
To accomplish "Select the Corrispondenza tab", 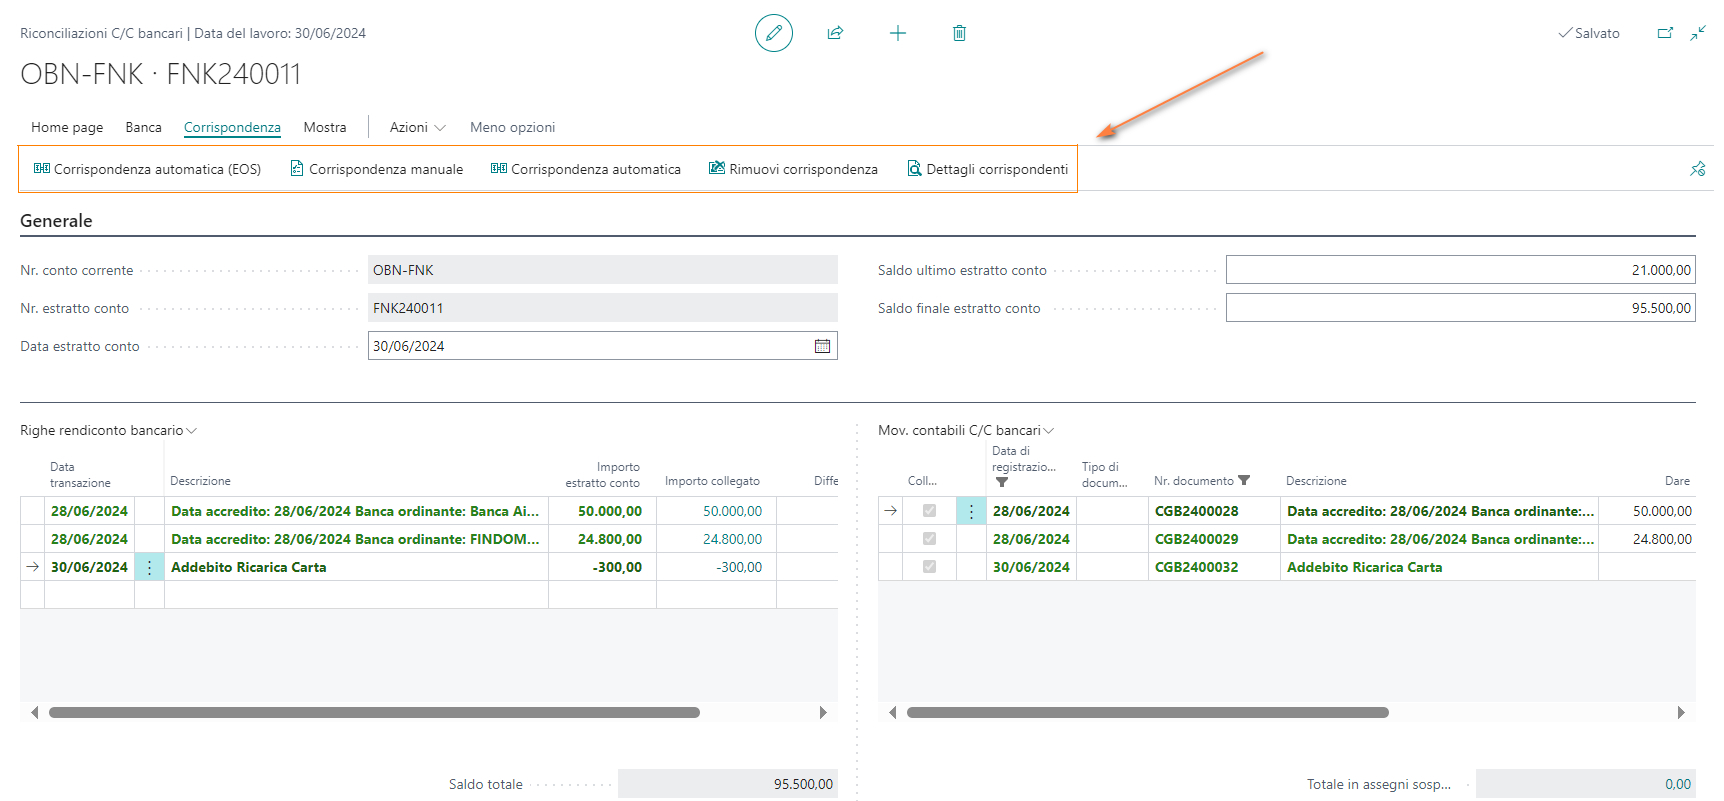I will pyautogui.click(x=232, y=127).
